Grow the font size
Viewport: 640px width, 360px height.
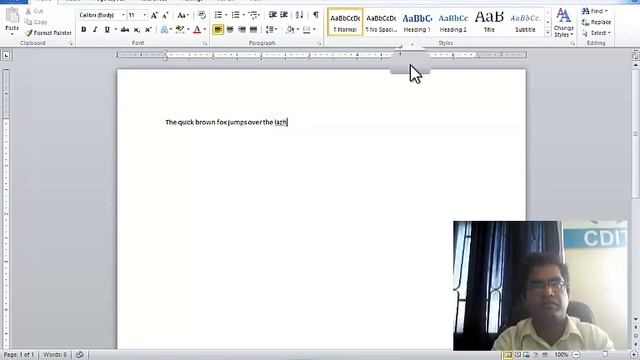coord(154,16)
